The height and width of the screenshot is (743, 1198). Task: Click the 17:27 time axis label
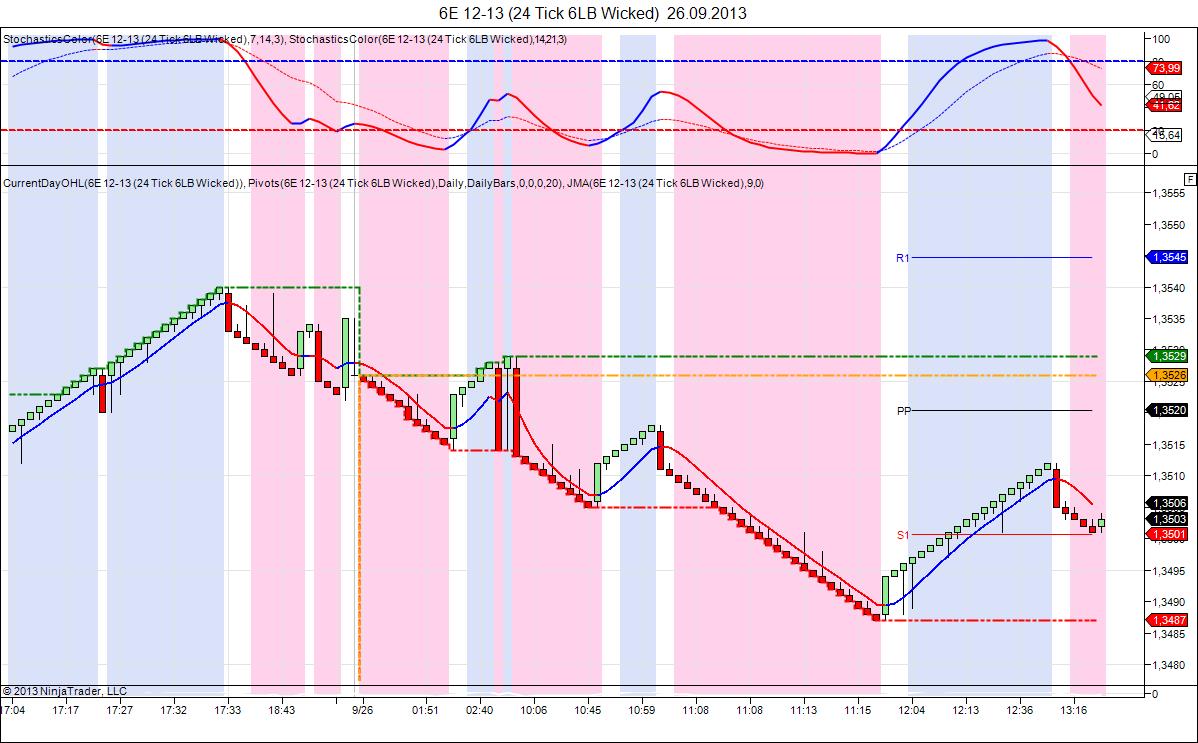tap(119, 710)
